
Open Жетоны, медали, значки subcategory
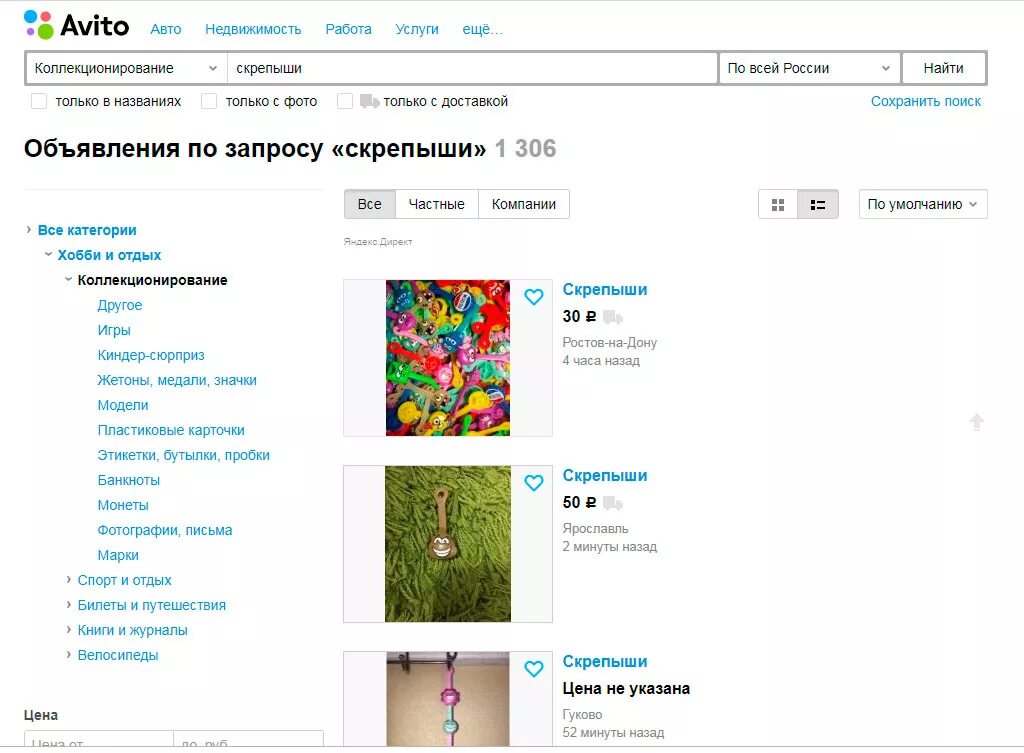point(177,380)
